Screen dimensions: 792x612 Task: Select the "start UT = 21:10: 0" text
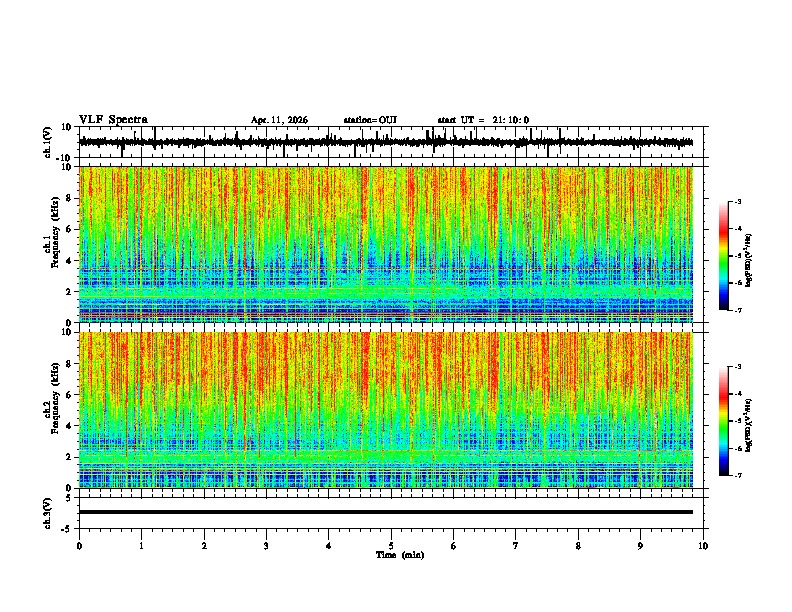483,120
